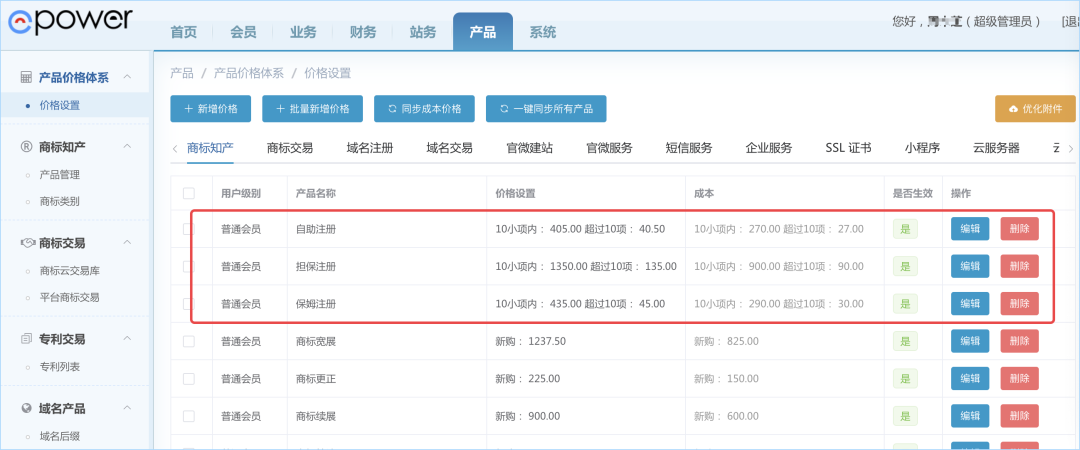This screenshot has width=1080, height=450.
Task: Click the 商标知产 registered-mark sidebar icon
Action: point(27,147)
